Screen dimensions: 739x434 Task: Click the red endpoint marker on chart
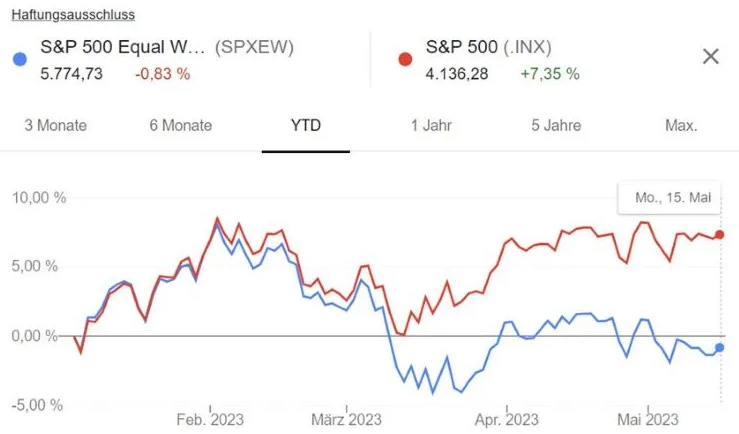click(720, 235)
